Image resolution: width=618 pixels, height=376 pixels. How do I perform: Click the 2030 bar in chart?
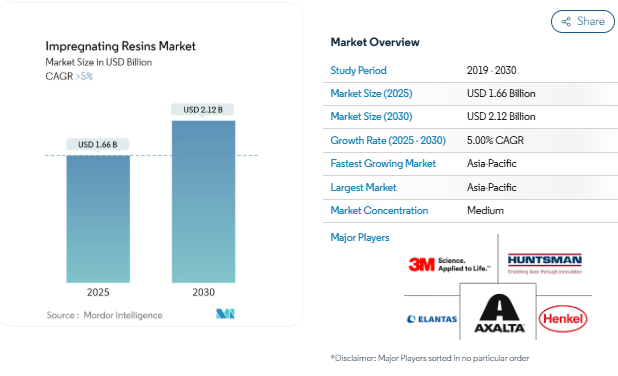click(x=203, y=201)
